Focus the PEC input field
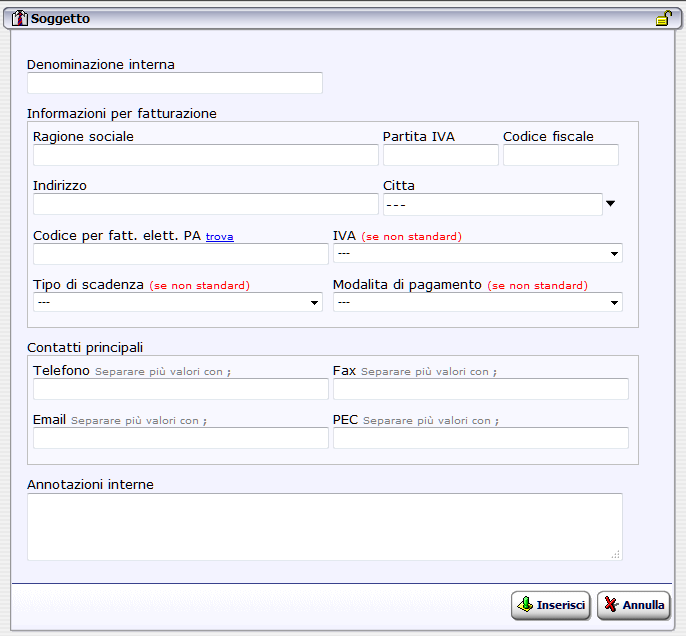Screen dimensions: 686x636 point(480,438)
